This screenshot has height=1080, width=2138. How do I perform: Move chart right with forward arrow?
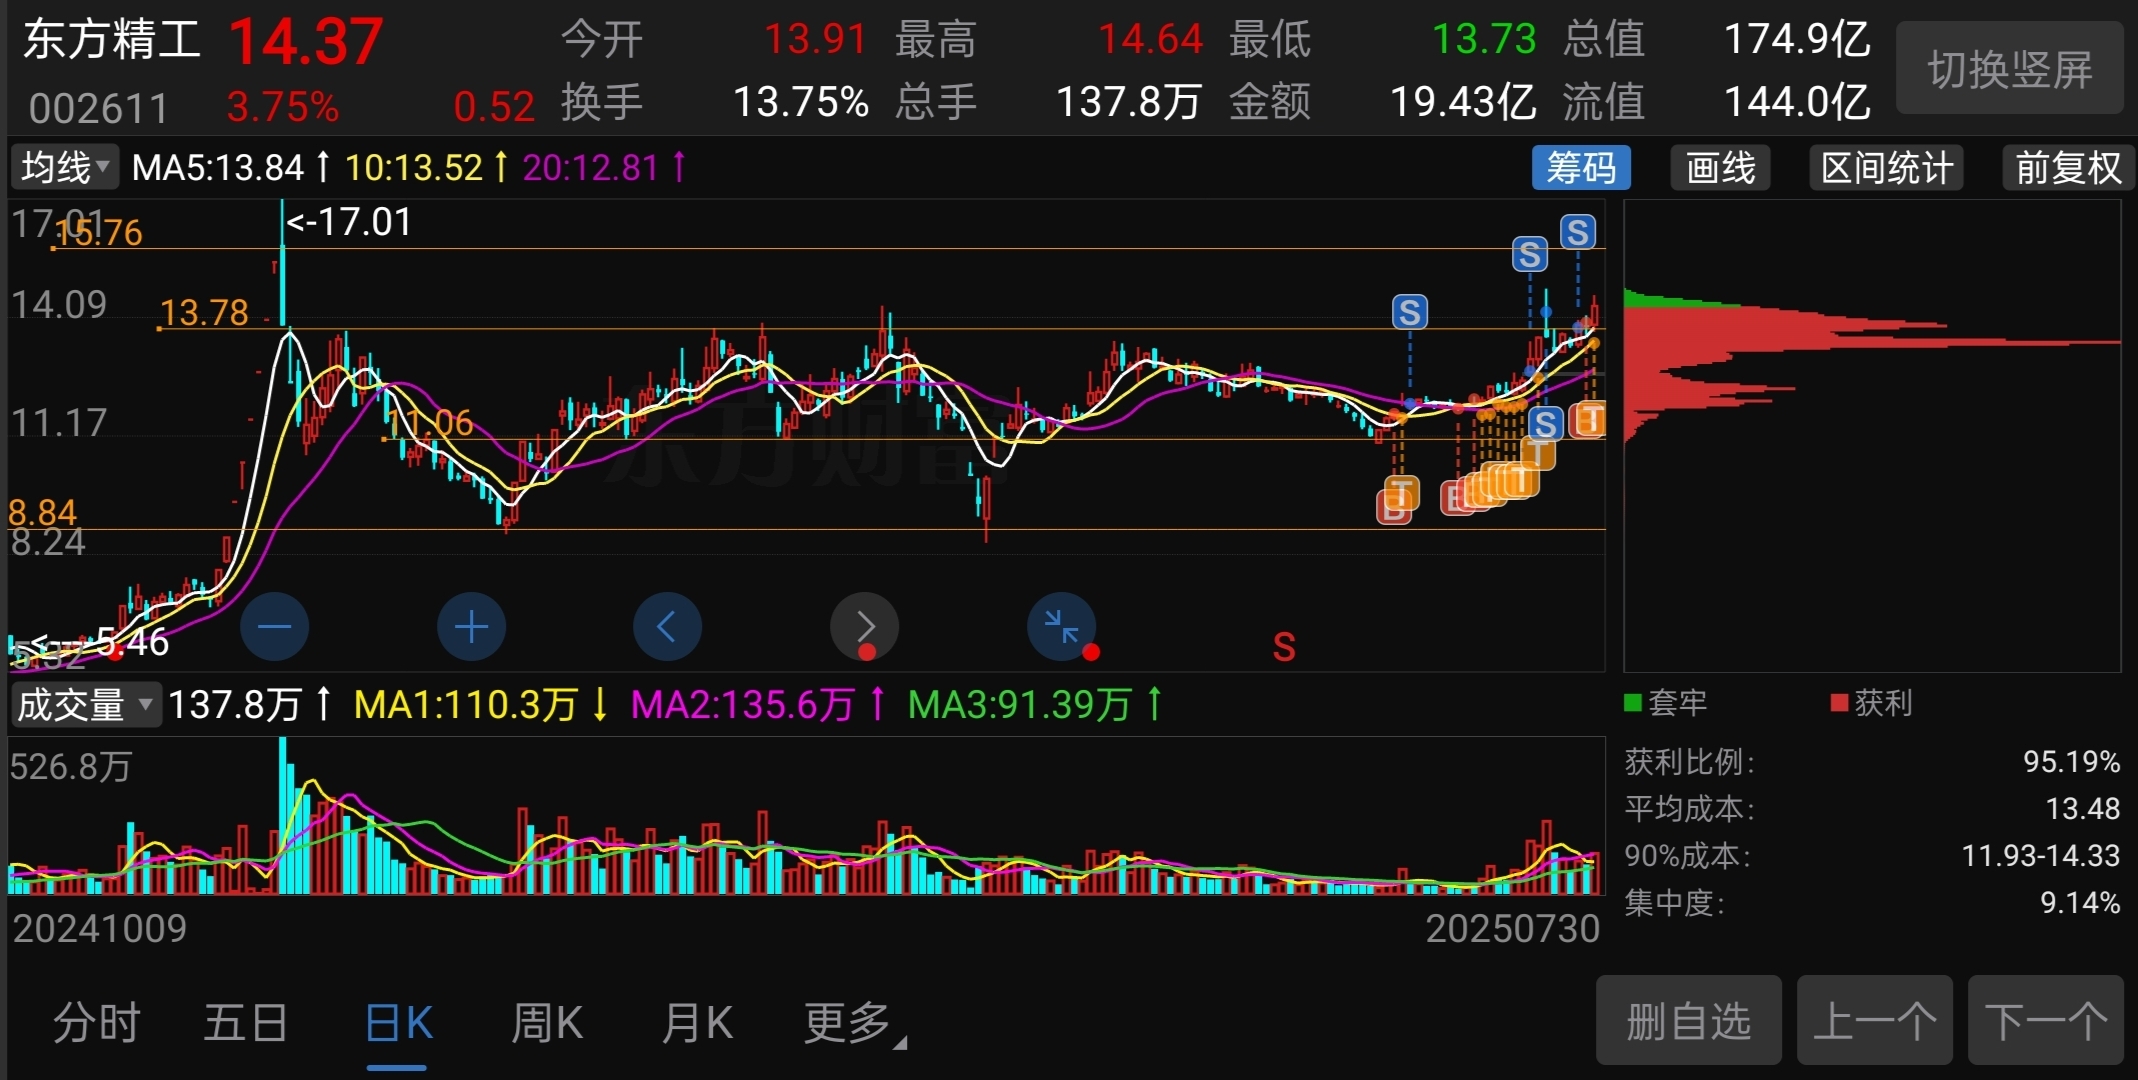point(864,627)
